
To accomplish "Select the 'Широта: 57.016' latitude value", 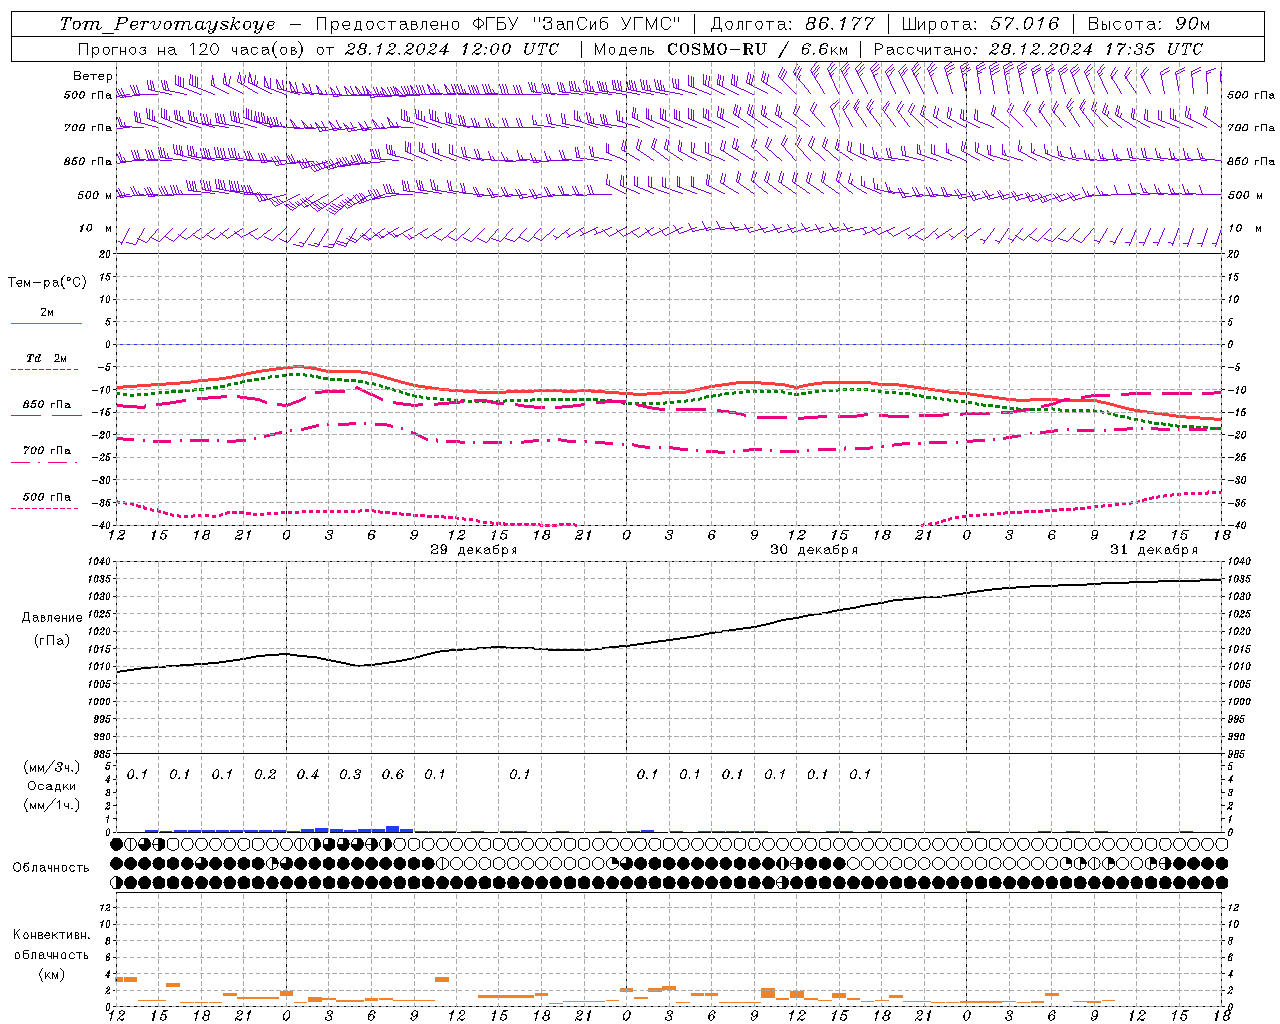I will coord(980,24).
